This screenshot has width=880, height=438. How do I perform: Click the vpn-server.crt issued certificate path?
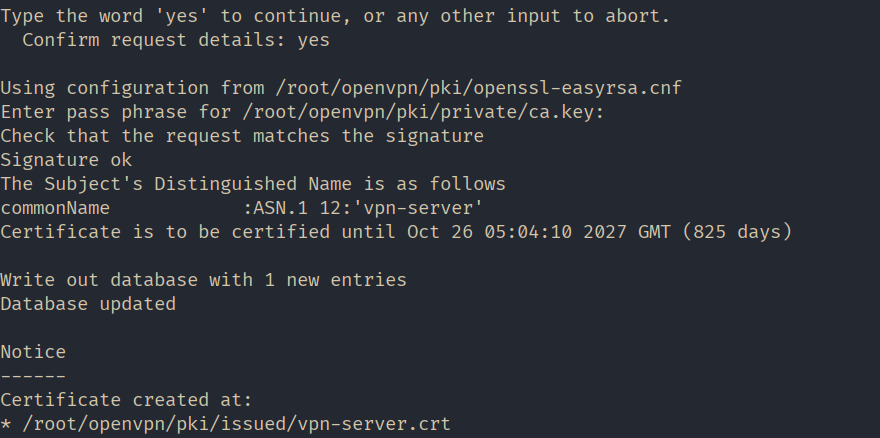pyautogui.click(x=237, y=424)
